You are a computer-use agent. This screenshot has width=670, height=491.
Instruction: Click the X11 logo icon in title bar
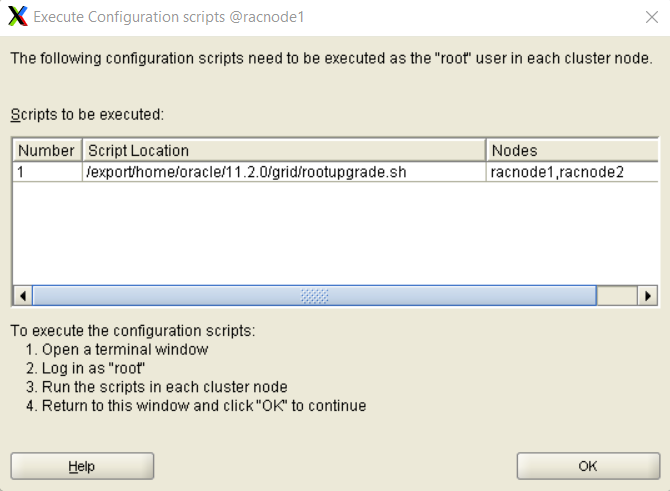(18, 17)
